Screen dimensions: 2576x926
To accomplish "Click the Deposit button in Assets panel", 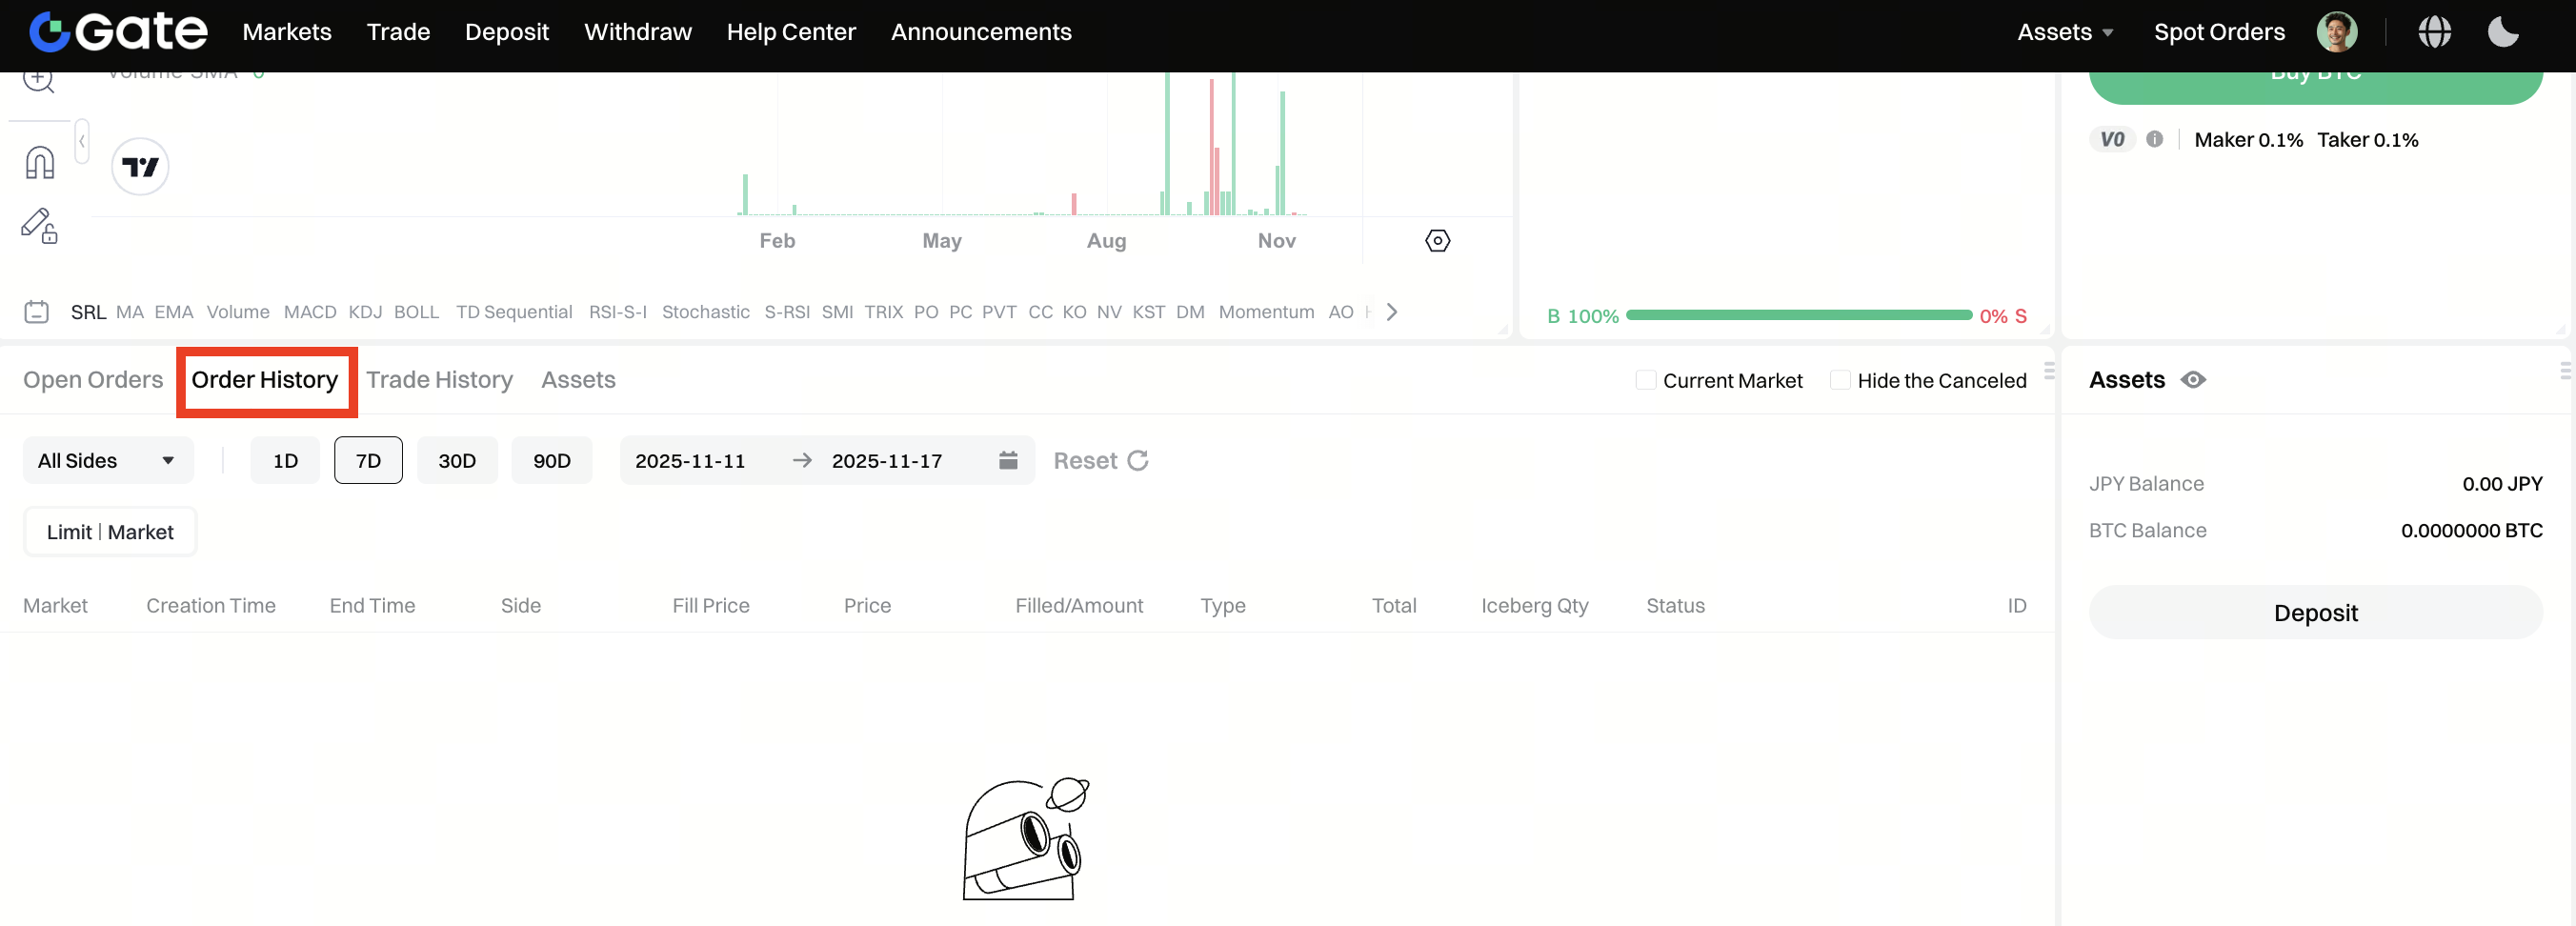I will (x=2315, y=612).
